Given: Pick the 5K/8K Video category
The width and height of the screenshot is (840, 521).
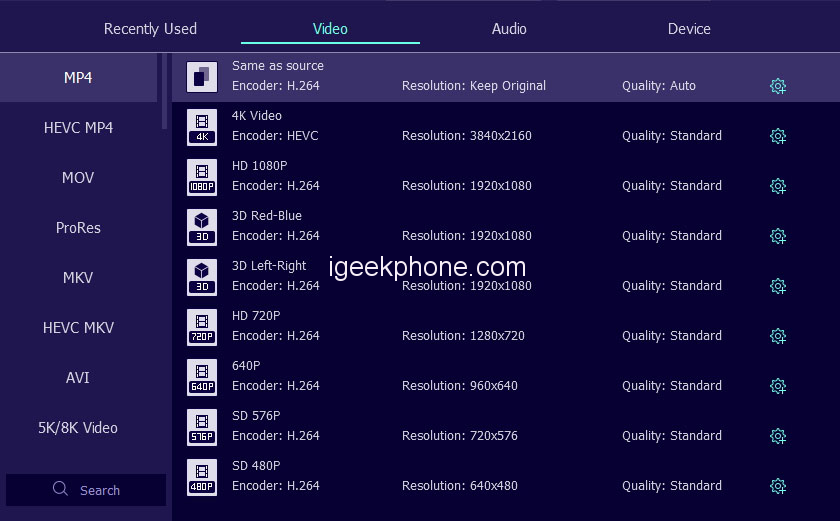Looking at the screenshot, I should [78, 428].
